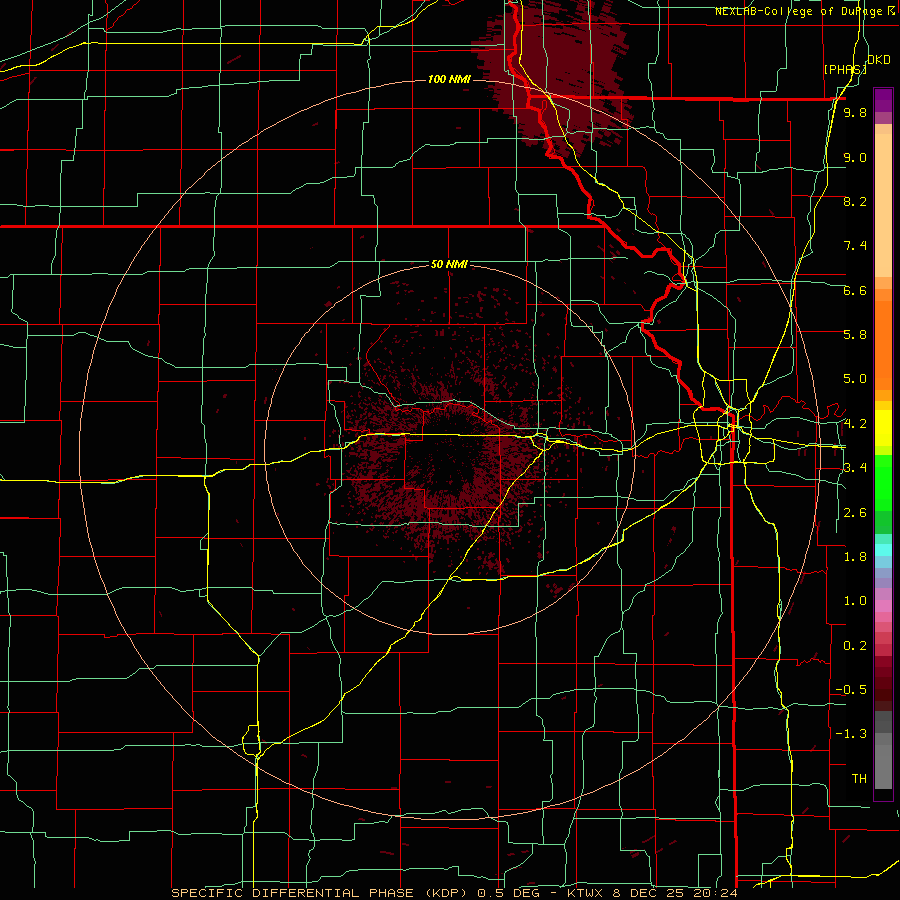Screen dimensions: 900x900
Task: Click the 9.0 scale value
Action: pyautogui.click(x=855, y=157)
